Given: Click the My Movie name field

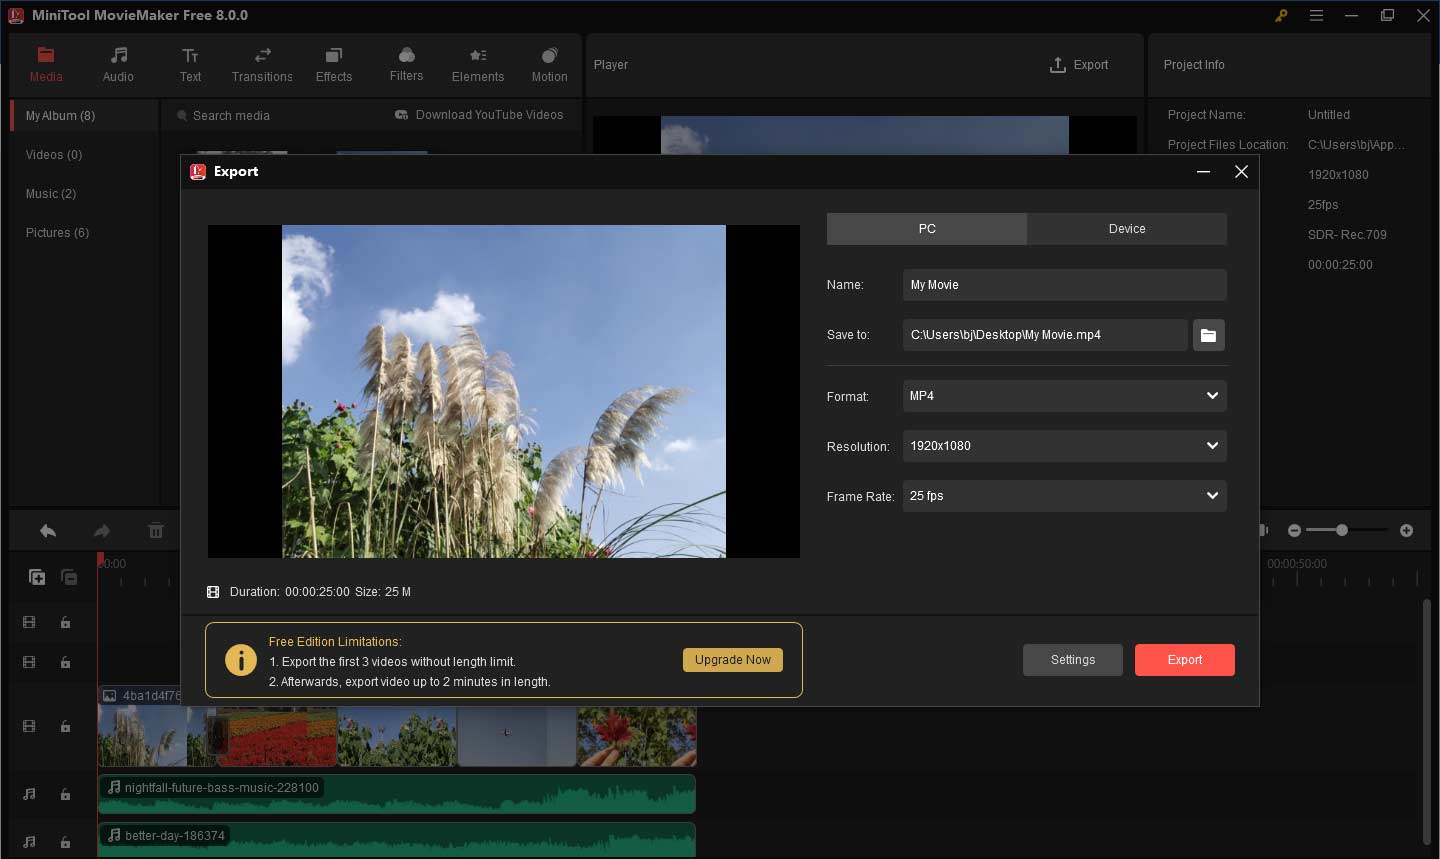Looking at the screenshot, I should [x=1064, y=285].
